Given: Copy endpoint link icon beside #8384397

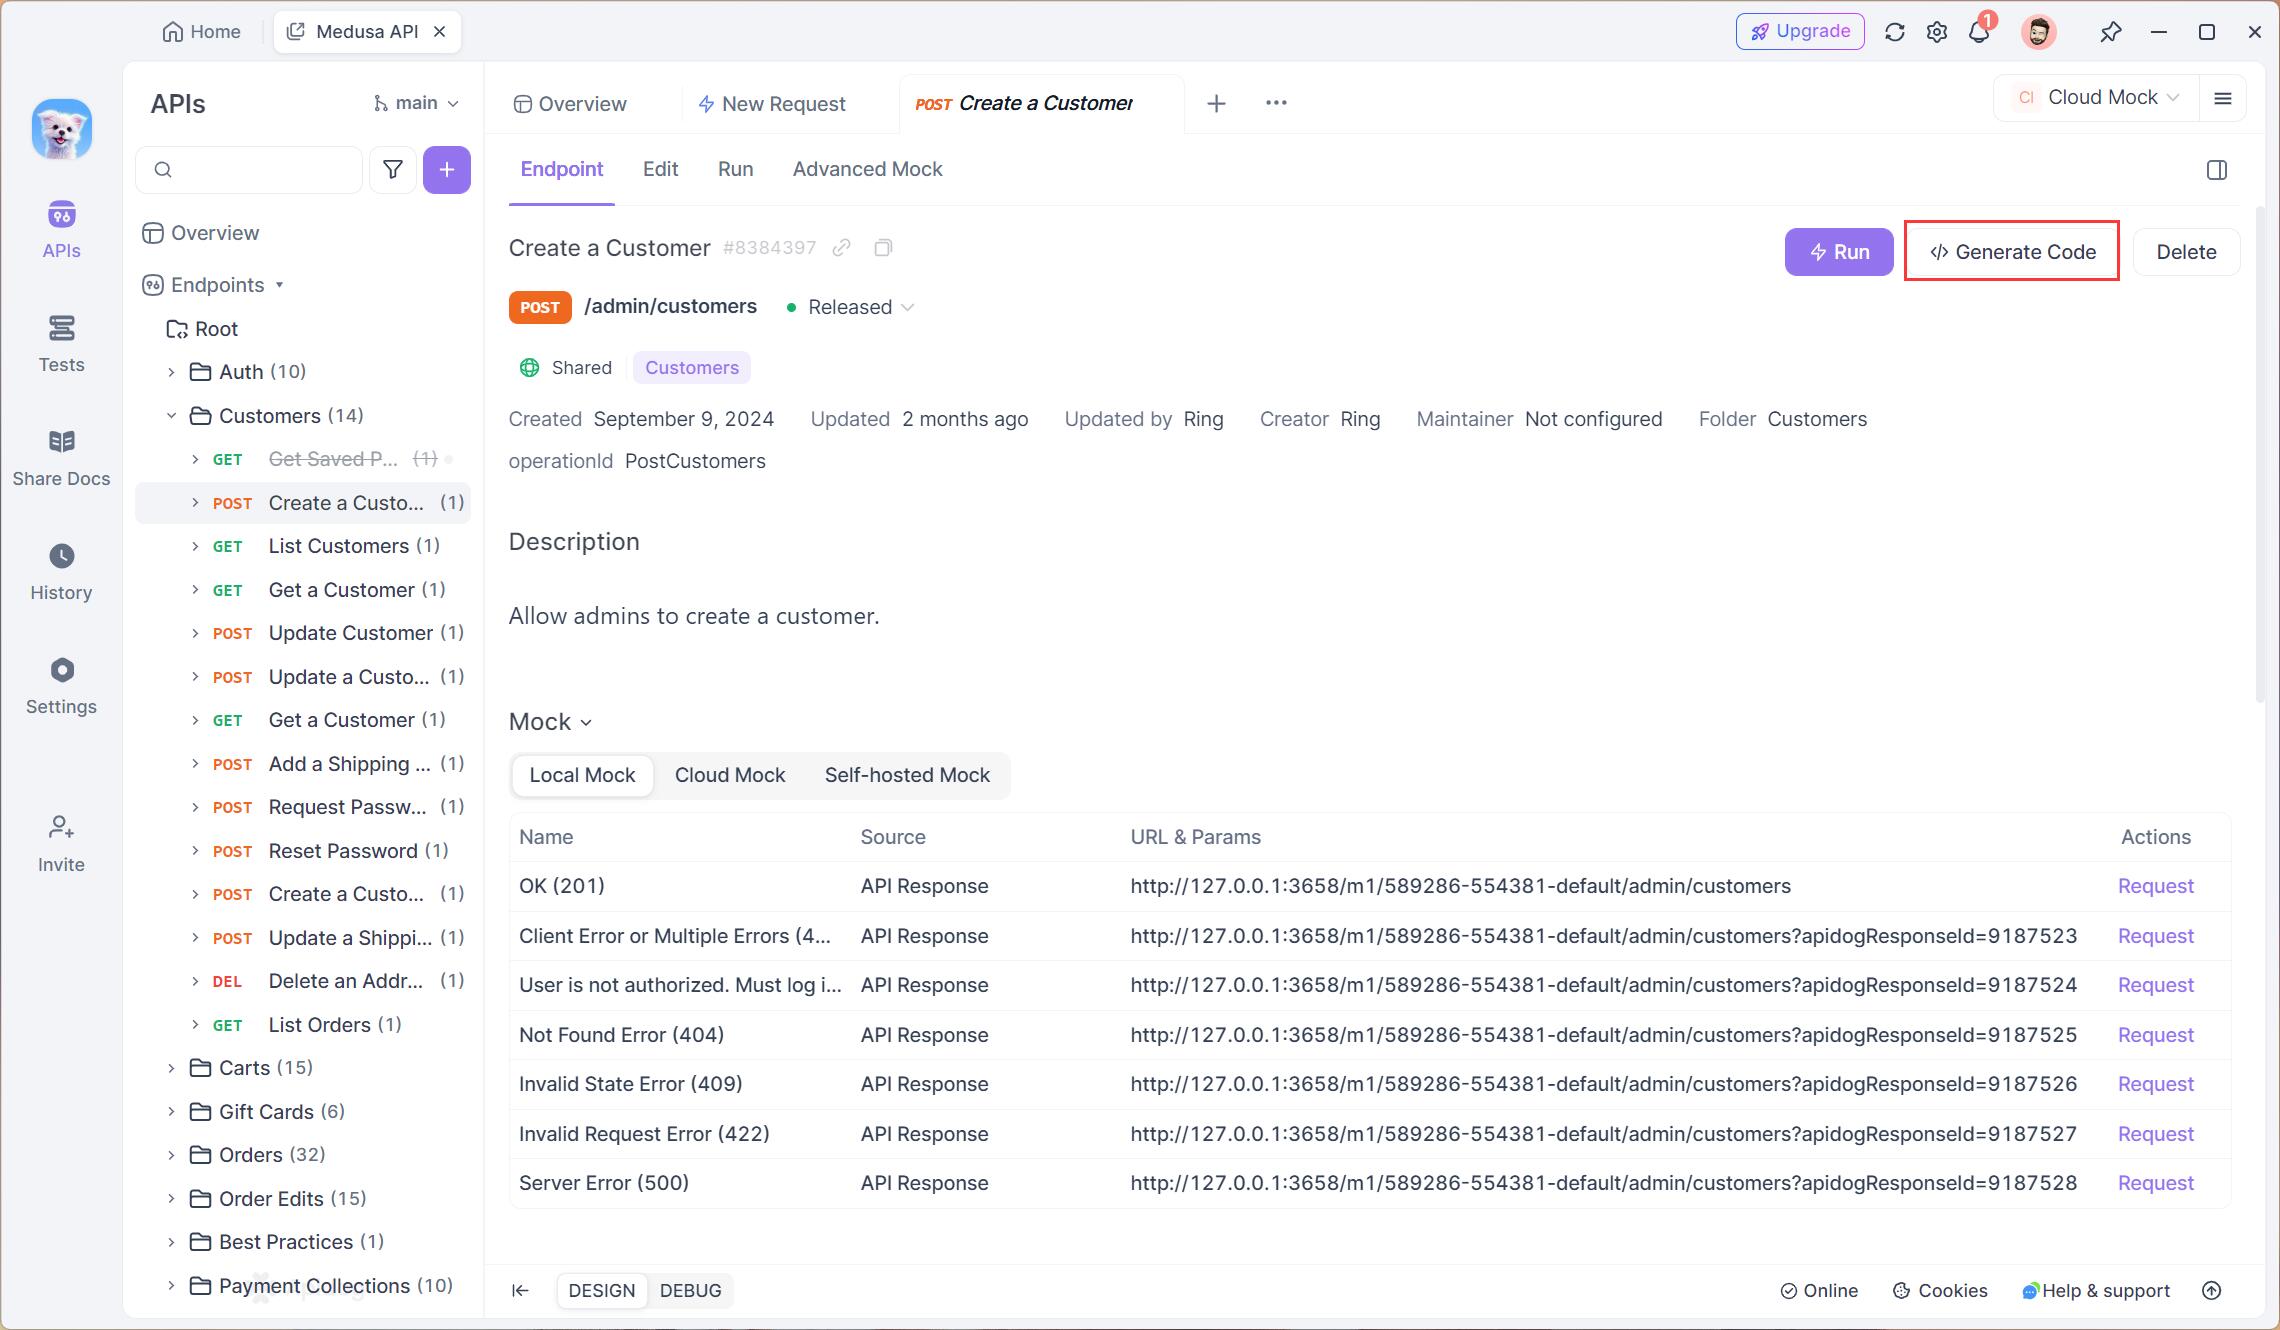Looking at the screenshot, I should 842,247.
